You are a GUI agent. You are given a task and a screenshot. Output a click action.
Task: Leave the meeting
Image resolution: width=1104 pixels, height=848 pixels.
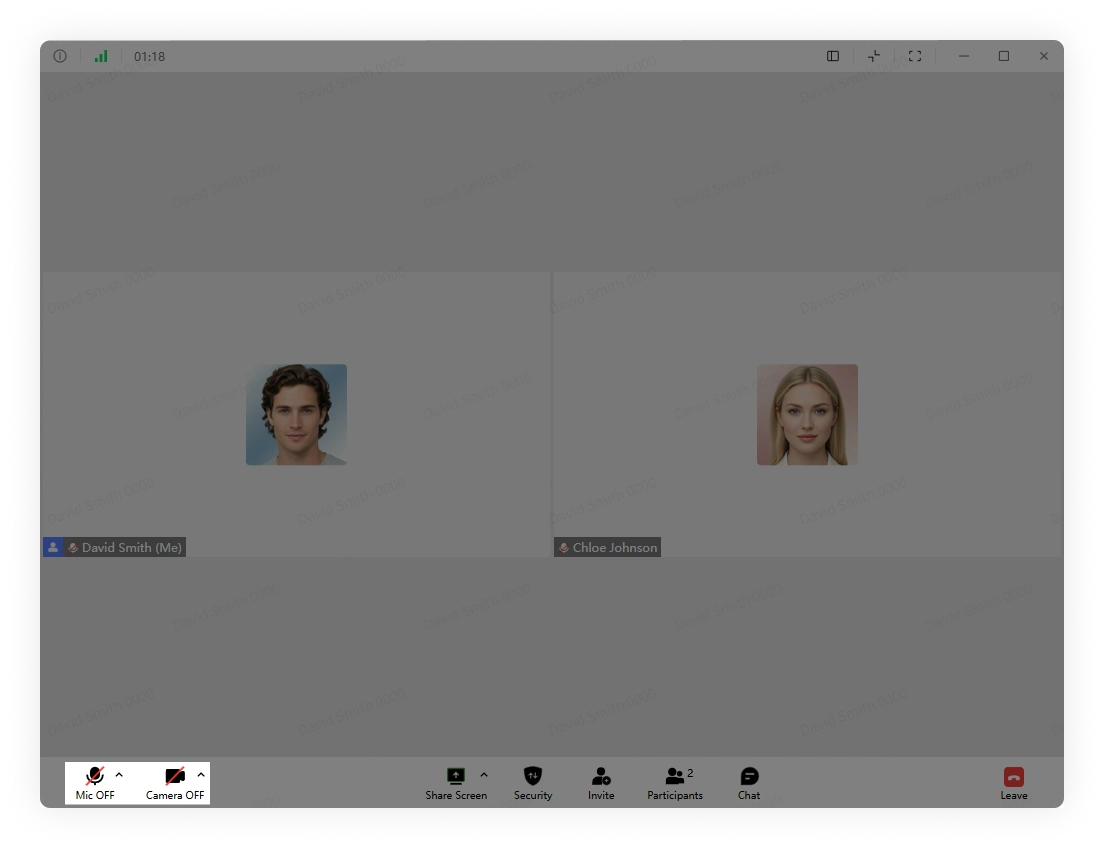point(1014,783)
